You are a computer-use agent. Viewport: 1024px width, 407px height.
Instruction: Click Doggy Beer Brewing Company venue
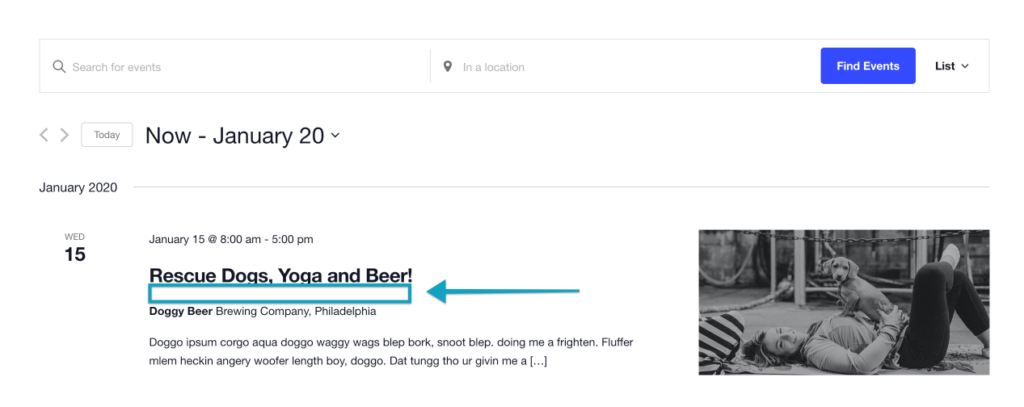coord(263,311)
